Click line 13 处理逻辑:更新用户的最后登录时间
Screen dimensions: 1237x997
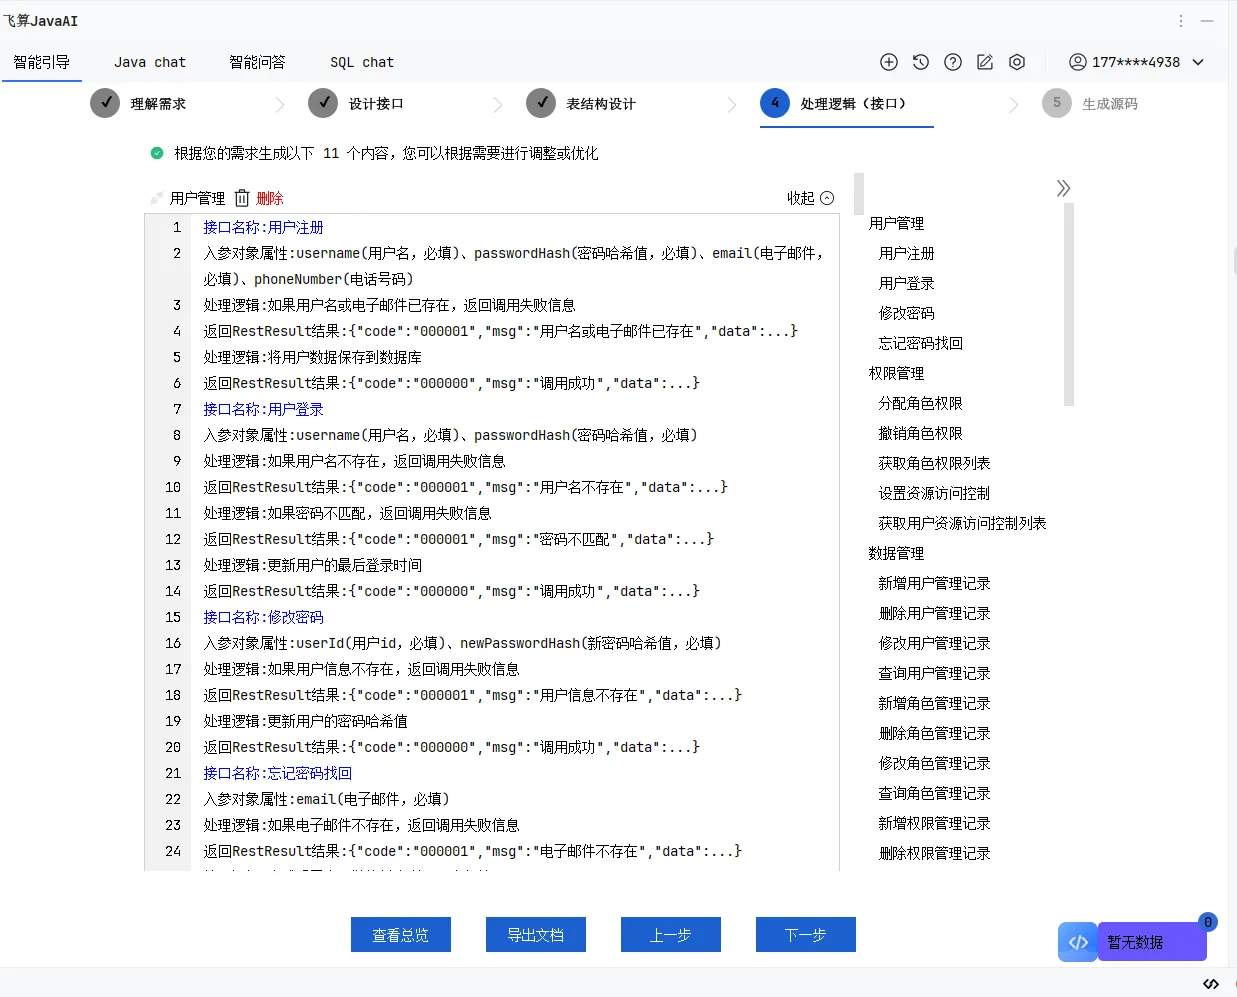[313, 565]
